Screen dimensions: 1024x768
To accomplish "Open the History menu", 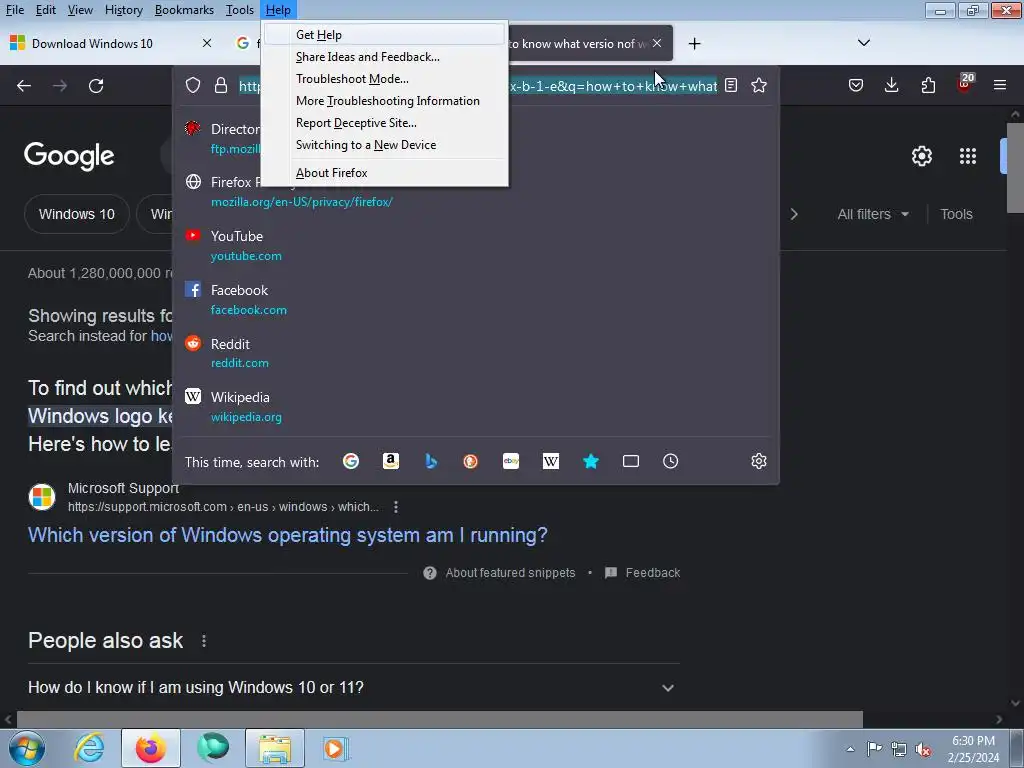I will point(123,10).
